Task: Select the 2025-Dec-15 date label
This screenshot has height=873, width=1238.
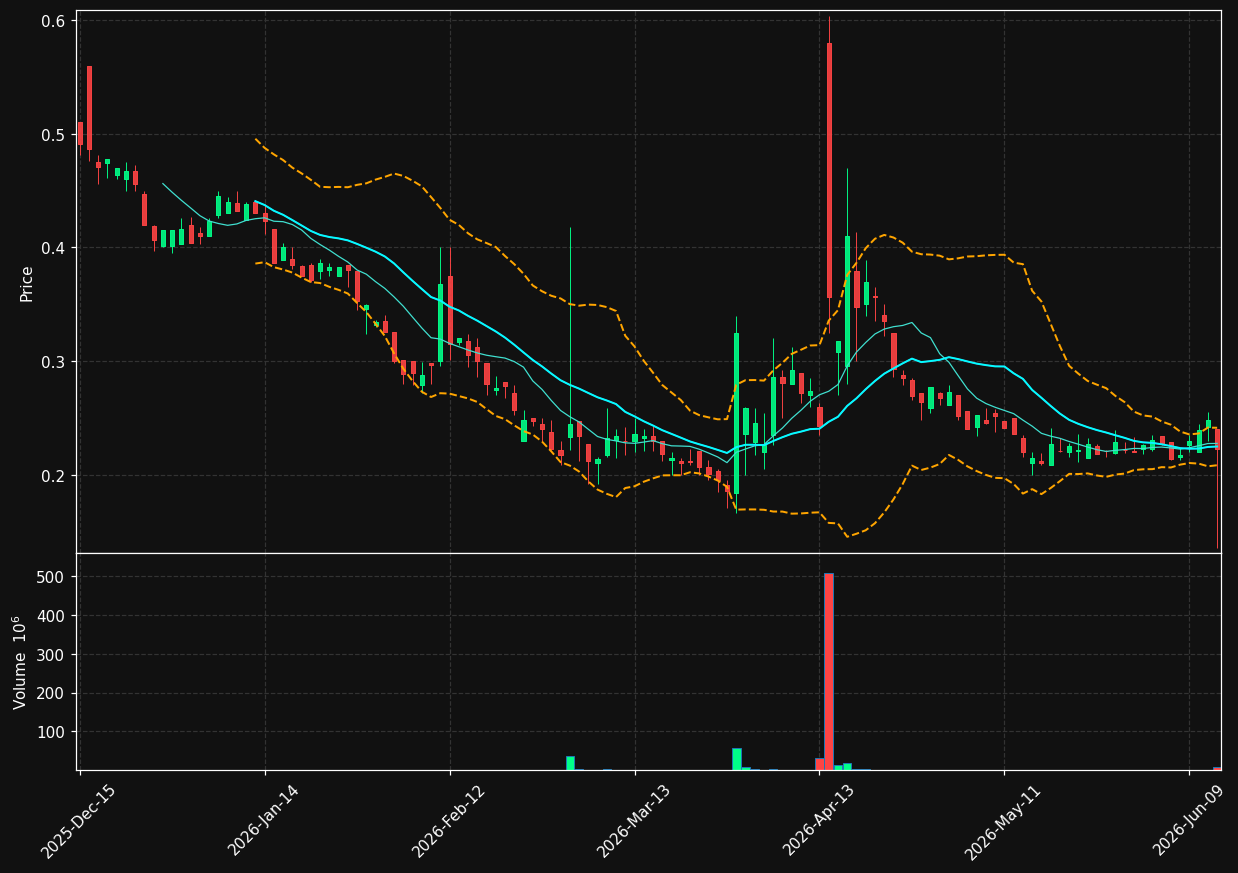Action: (79, 821)
